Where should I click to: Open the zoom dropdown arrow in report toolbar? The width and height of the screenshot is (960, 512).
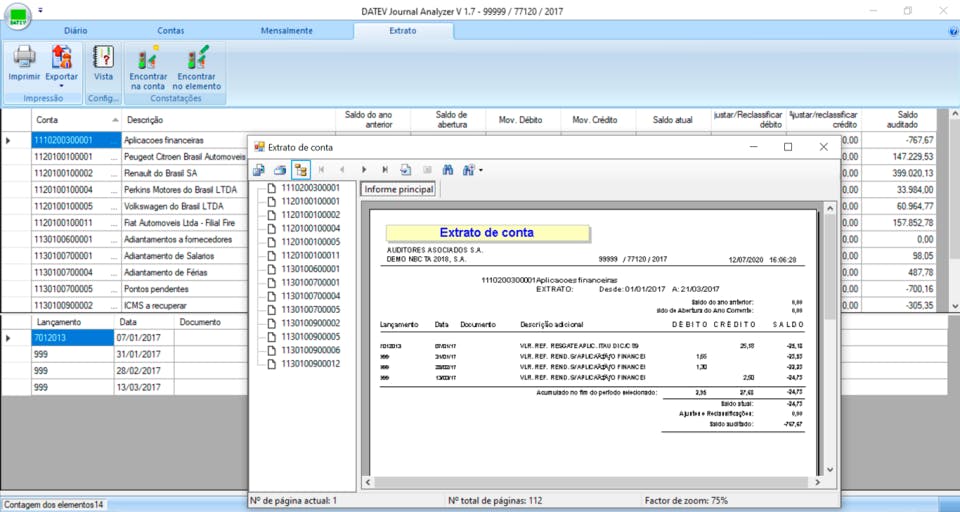tap(481, 170)
